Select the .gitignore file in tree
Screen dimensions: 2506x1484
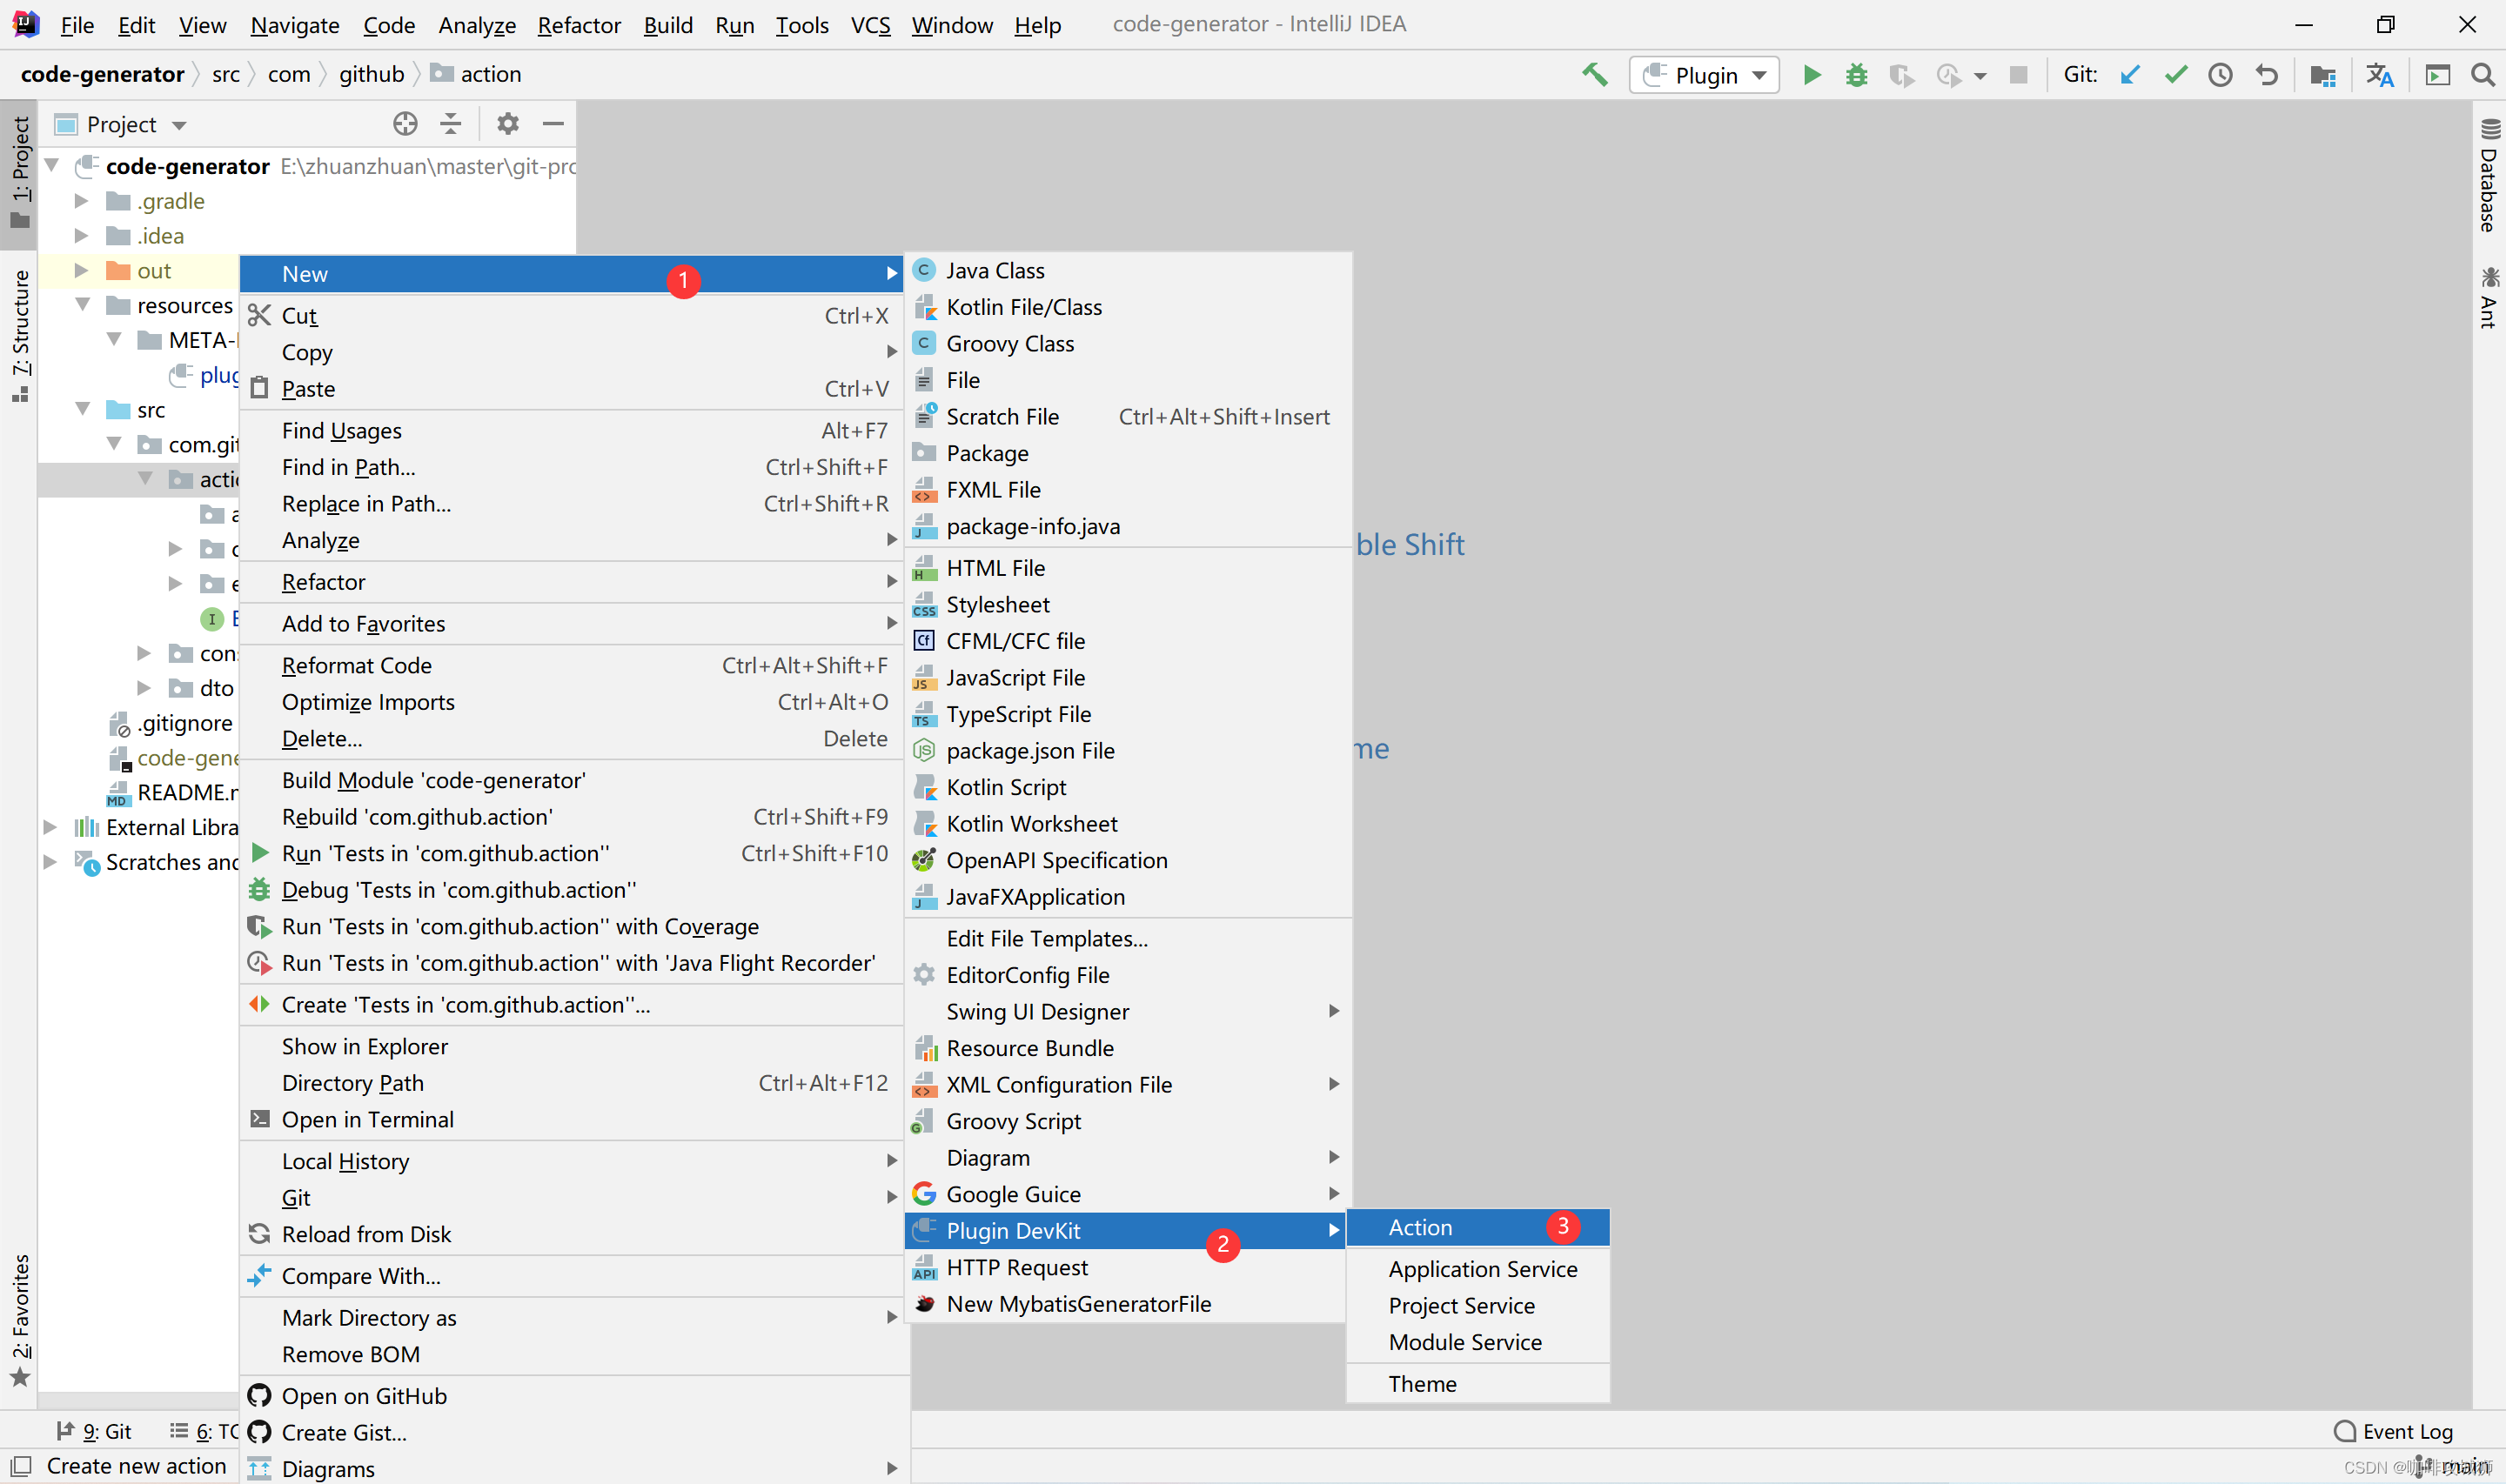tap(185, 723)
